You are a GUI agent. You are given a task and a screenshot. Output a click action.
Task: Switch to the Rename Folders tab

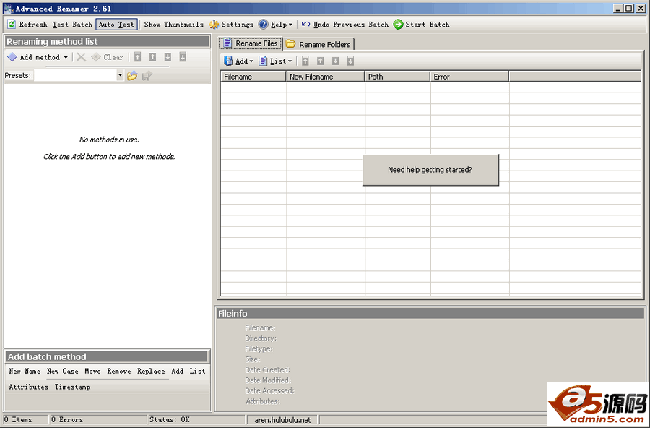[x=319, y=44]
